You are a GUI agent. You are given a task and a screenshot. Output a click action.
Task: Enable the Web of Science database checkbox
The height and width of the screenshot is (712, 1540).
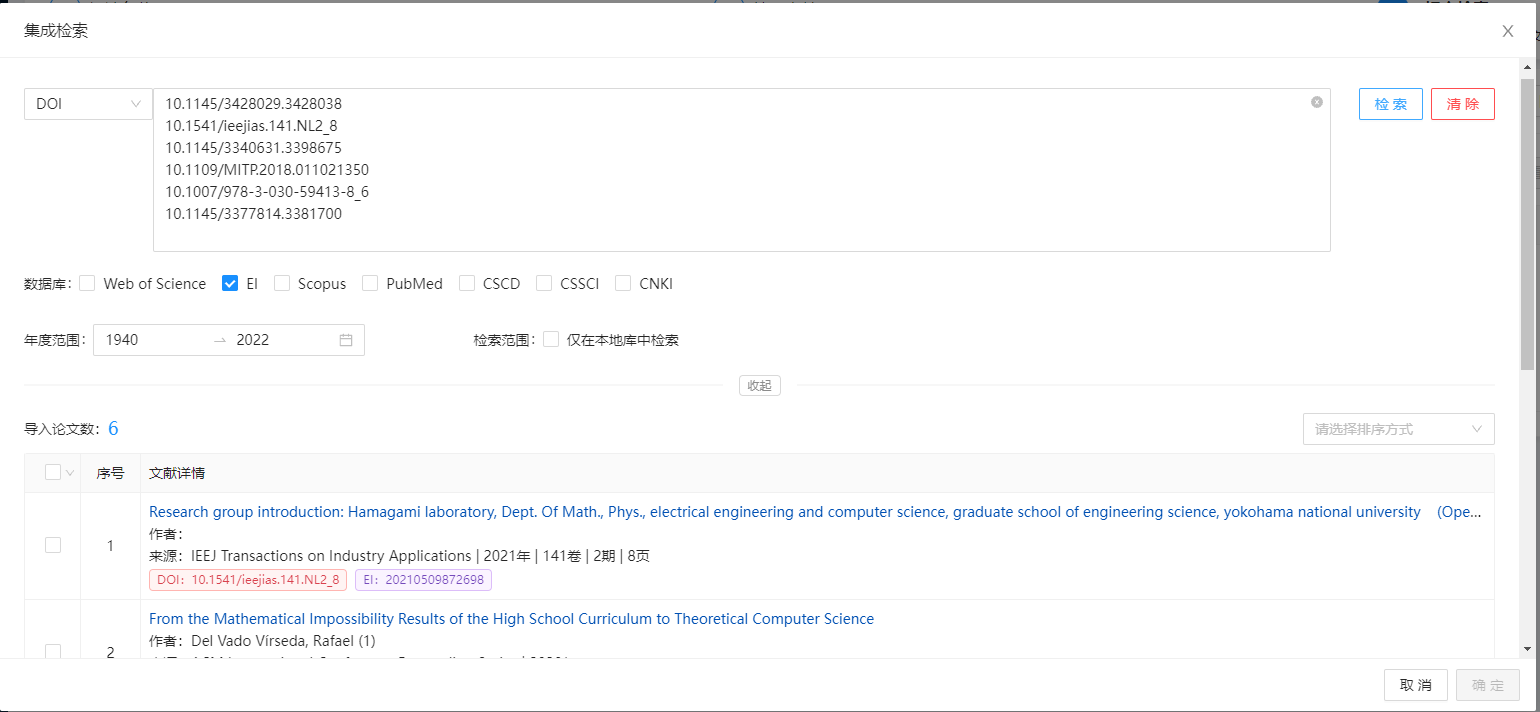(87, 284)
